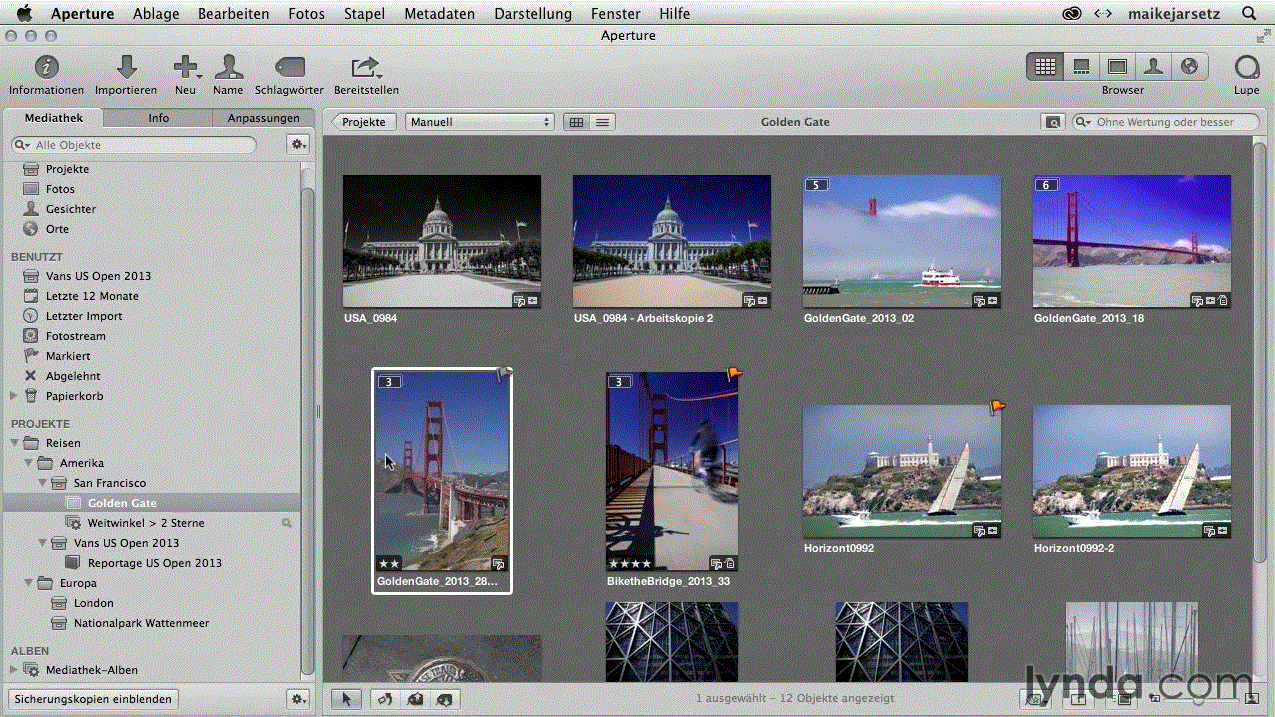
Task: Open the Metadaten menu
Action: [x=439, y=13]
